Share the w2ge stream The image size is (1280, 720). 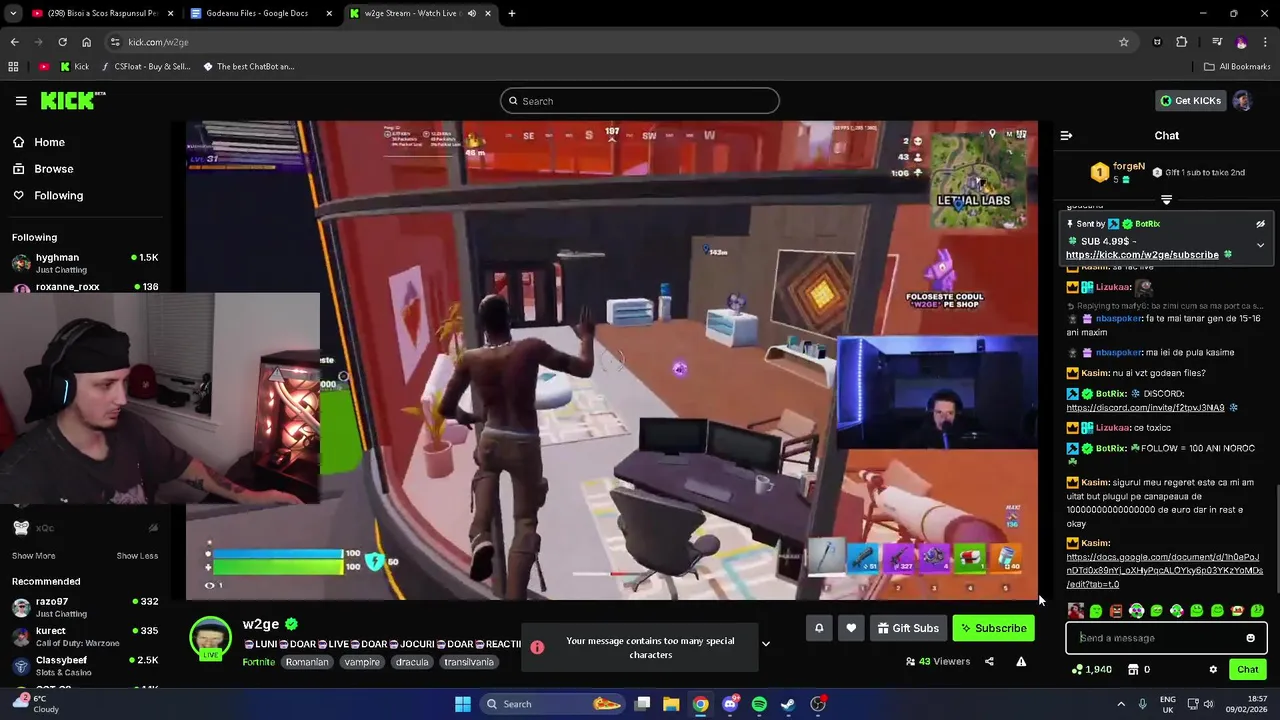coord(989,661)
